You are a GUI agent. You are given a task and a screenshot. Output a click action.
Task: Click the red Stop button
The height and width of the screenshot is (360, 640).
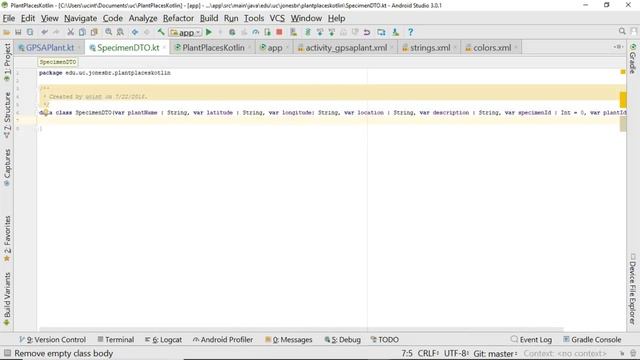[x=279, y=32]
